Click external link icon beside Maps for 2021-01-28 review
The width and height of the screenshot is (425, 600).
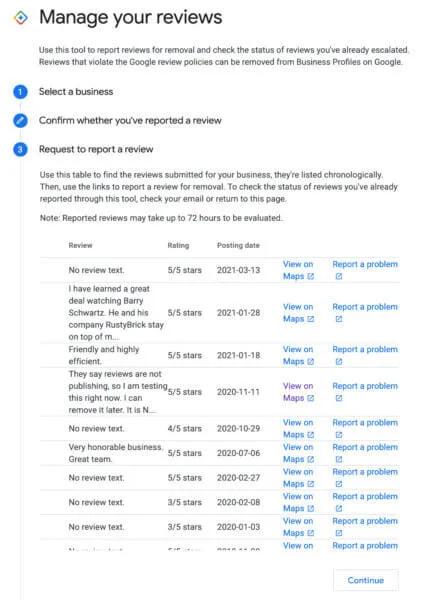tap(311, 319)
